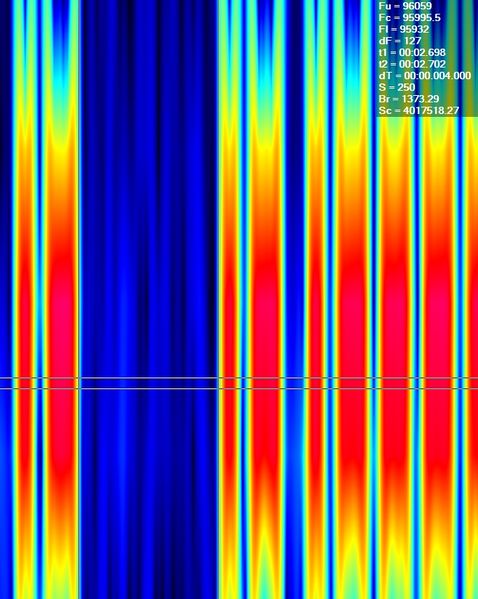Select the upper horizontal gray cursor line
Screen dimensions: 478x599
pos(239,378)
